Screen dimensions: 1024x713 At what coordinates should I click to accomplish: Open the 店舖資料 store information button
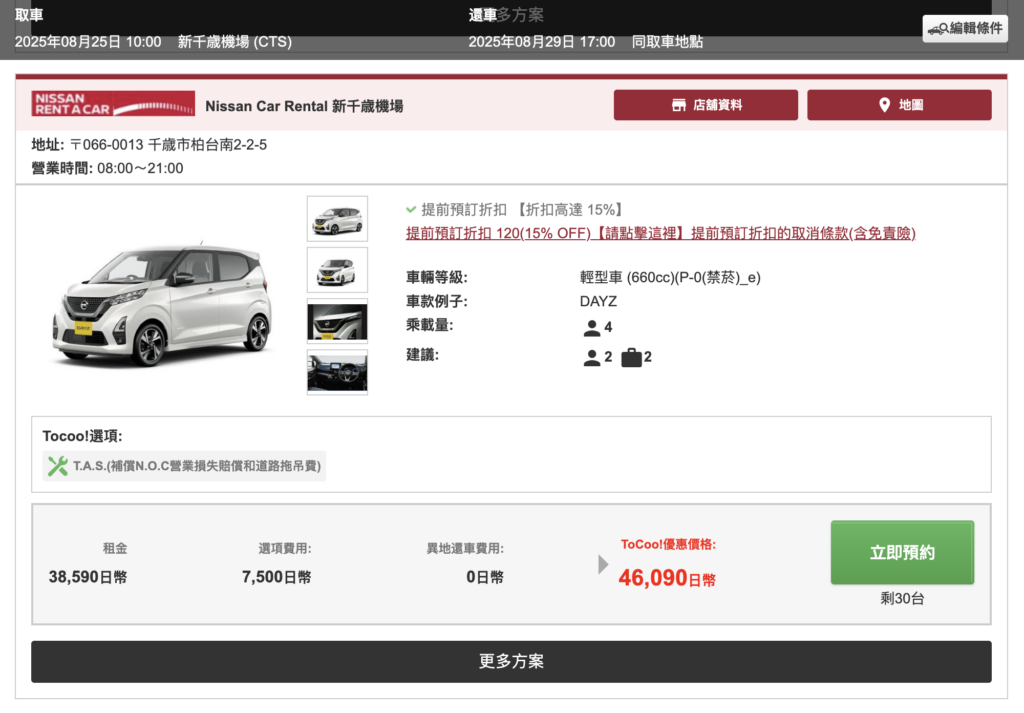pyautogui.click(x=705, y=105)
